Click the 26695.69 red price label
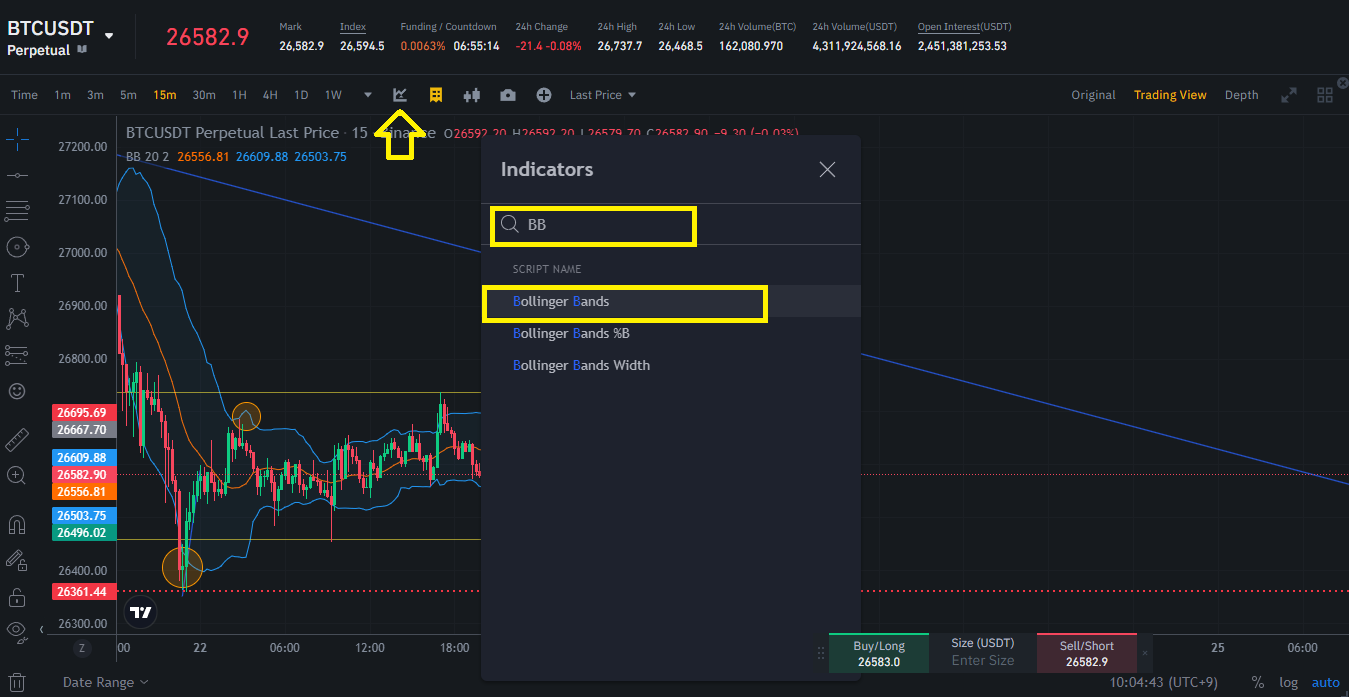This screenshot has height=697, width=1349. [x=82, y=412]
